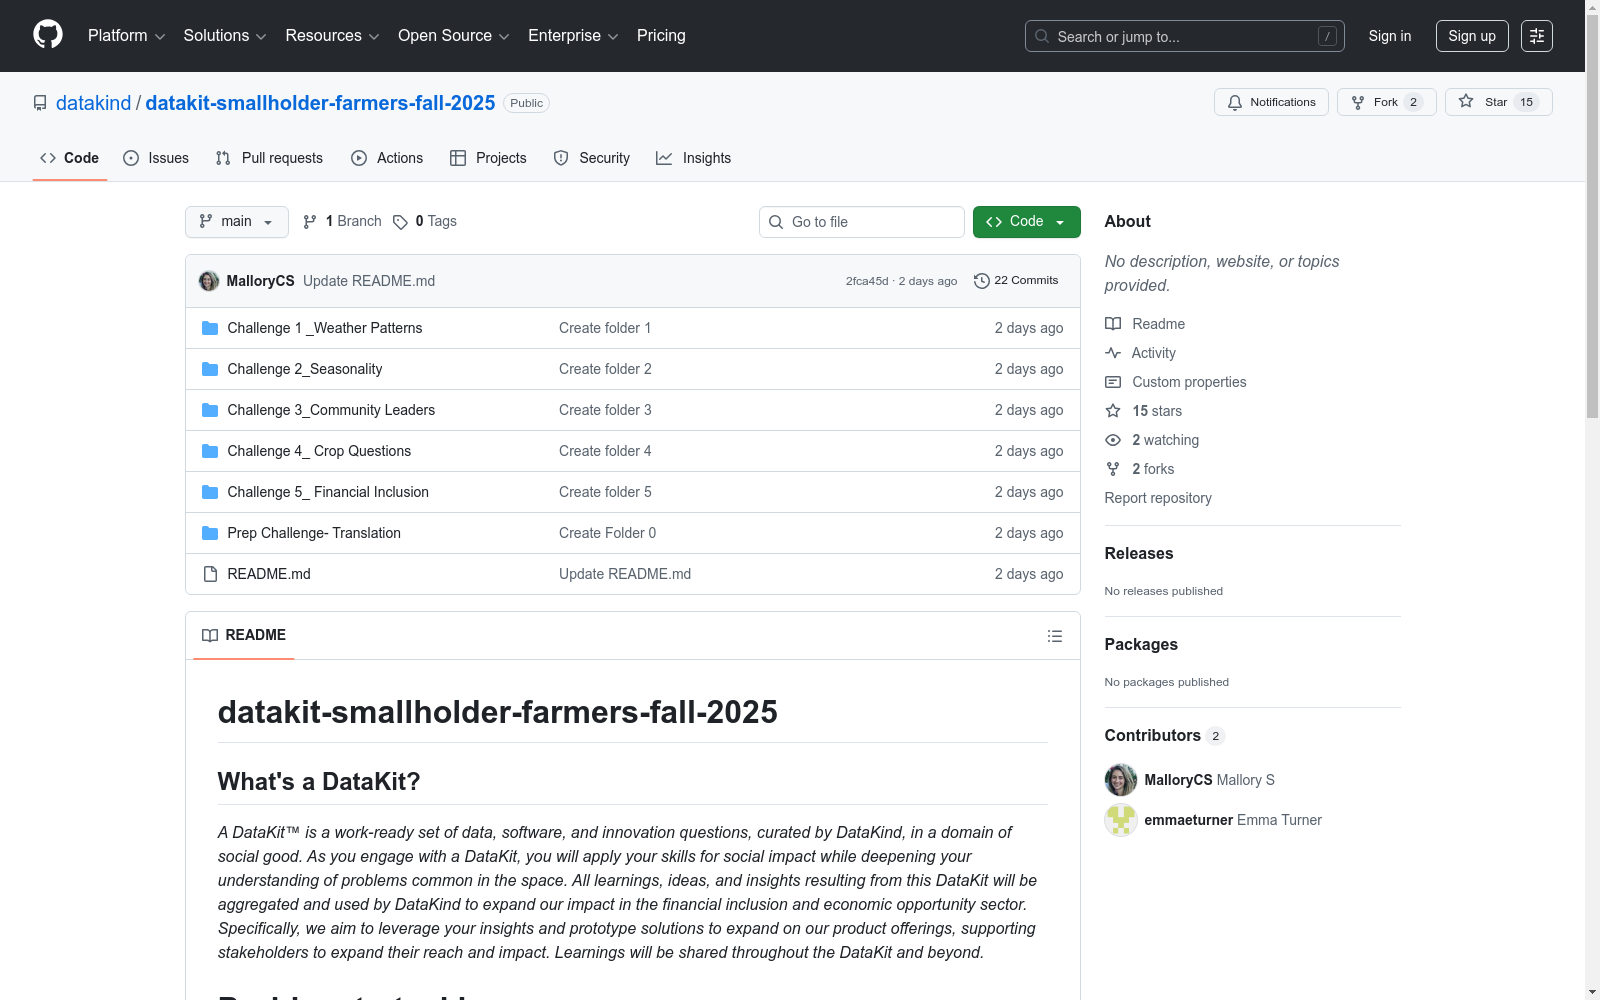View the 22 Commits history link

point(1016,281)
